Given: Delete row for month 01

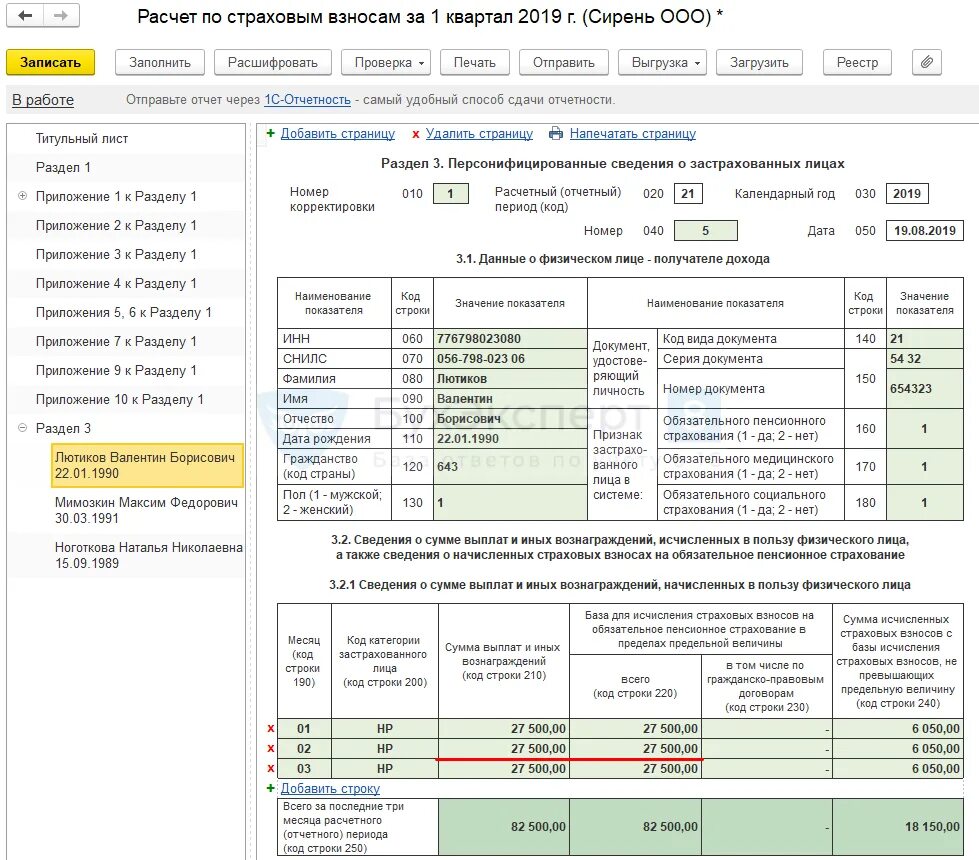Looking at the screenshot, I should (x=270, y=728).
